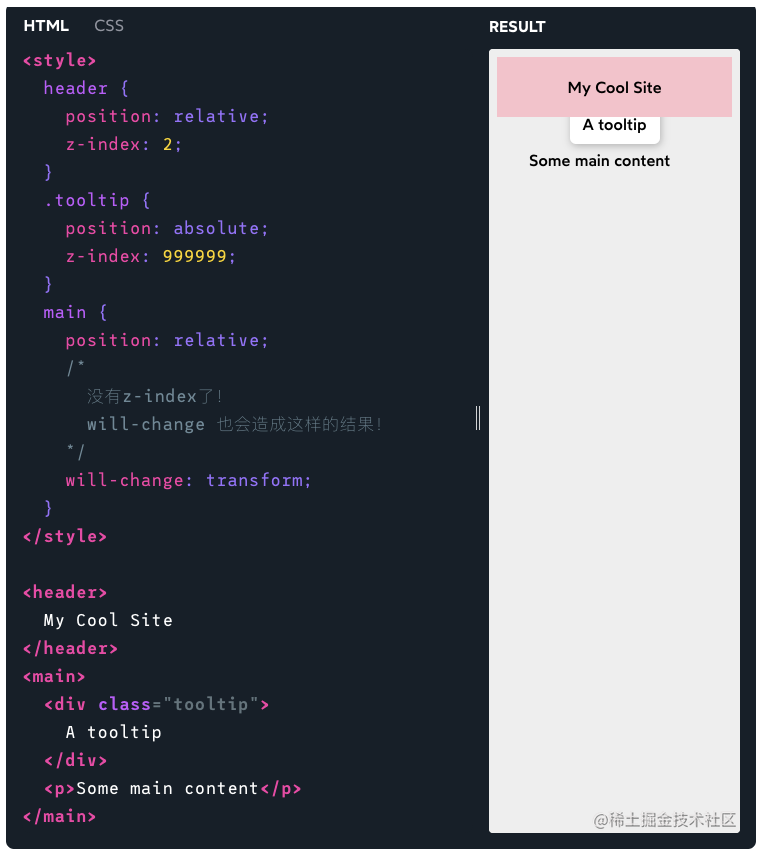
Task: Click the '.tooltip {' selector line
Action: (97, 200)
